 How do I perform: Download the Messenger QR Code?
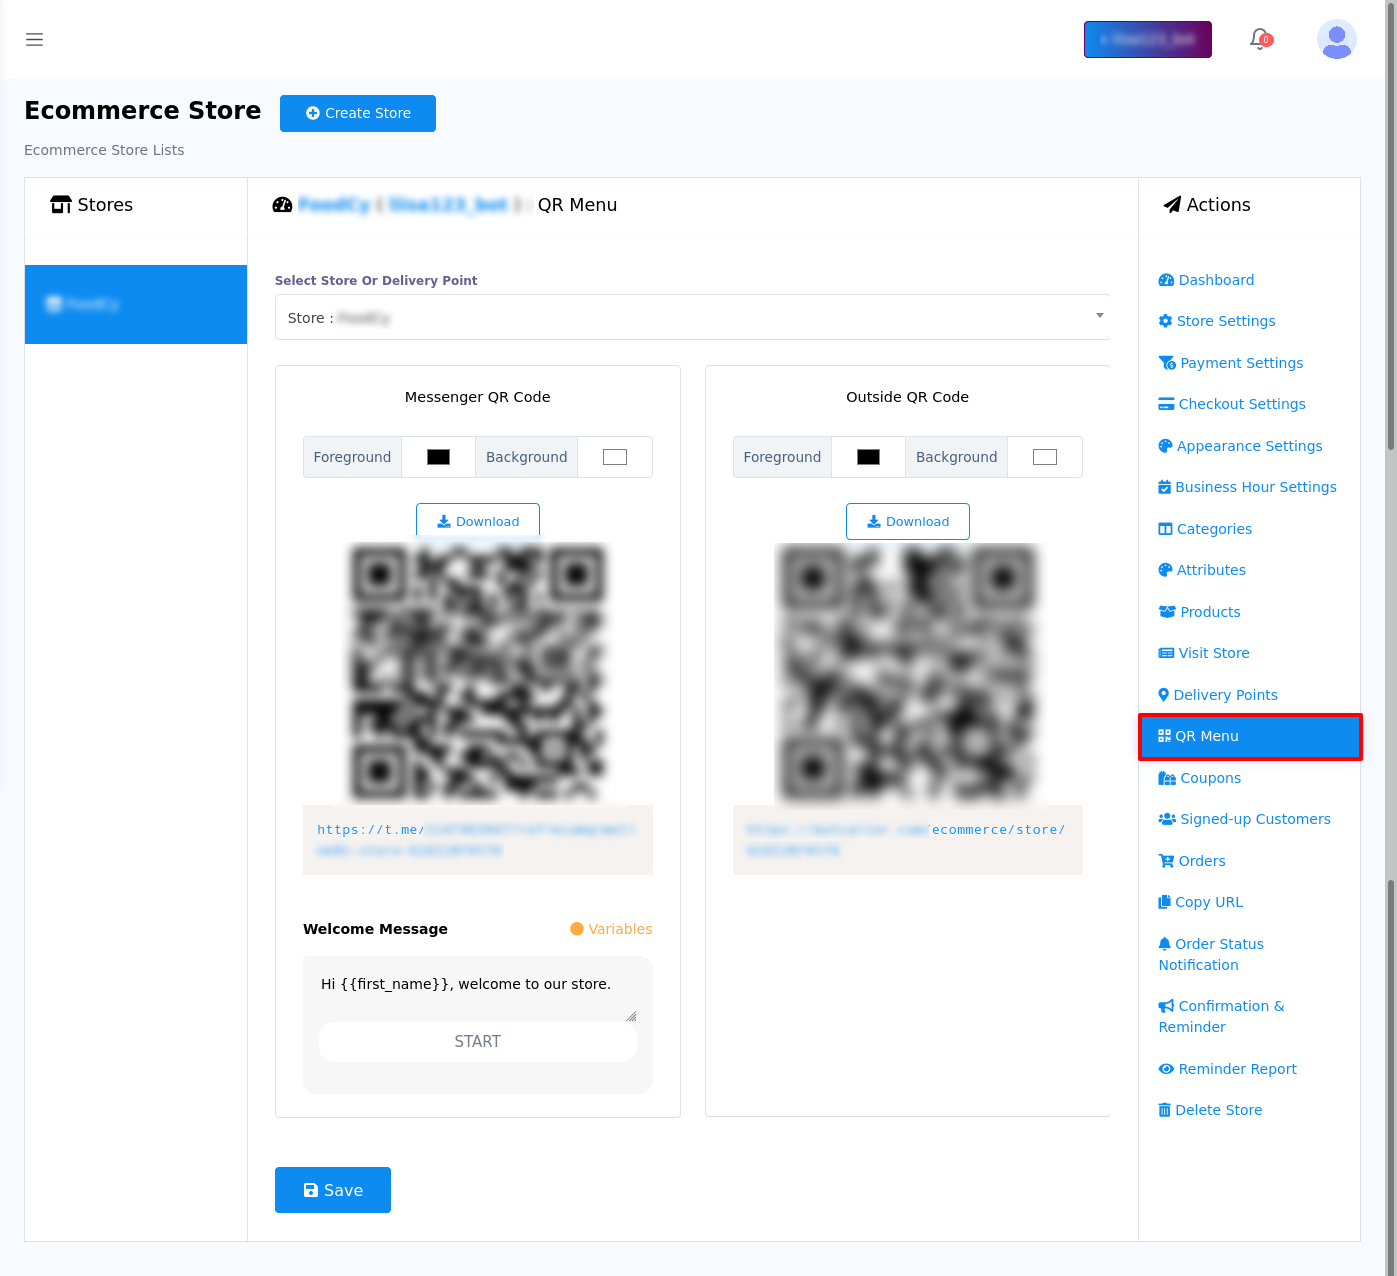coord(478,521)
